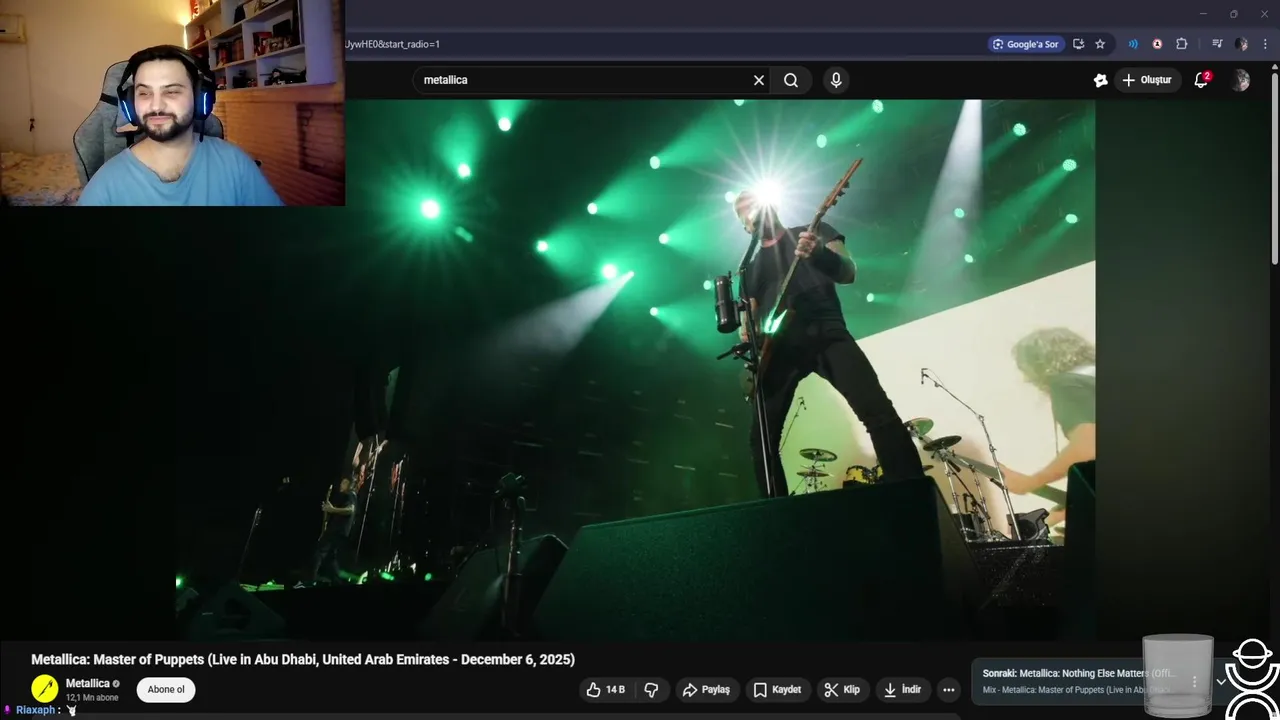Click the video player area
Viewport: 1280px width, 720px height.
[635, 370]
